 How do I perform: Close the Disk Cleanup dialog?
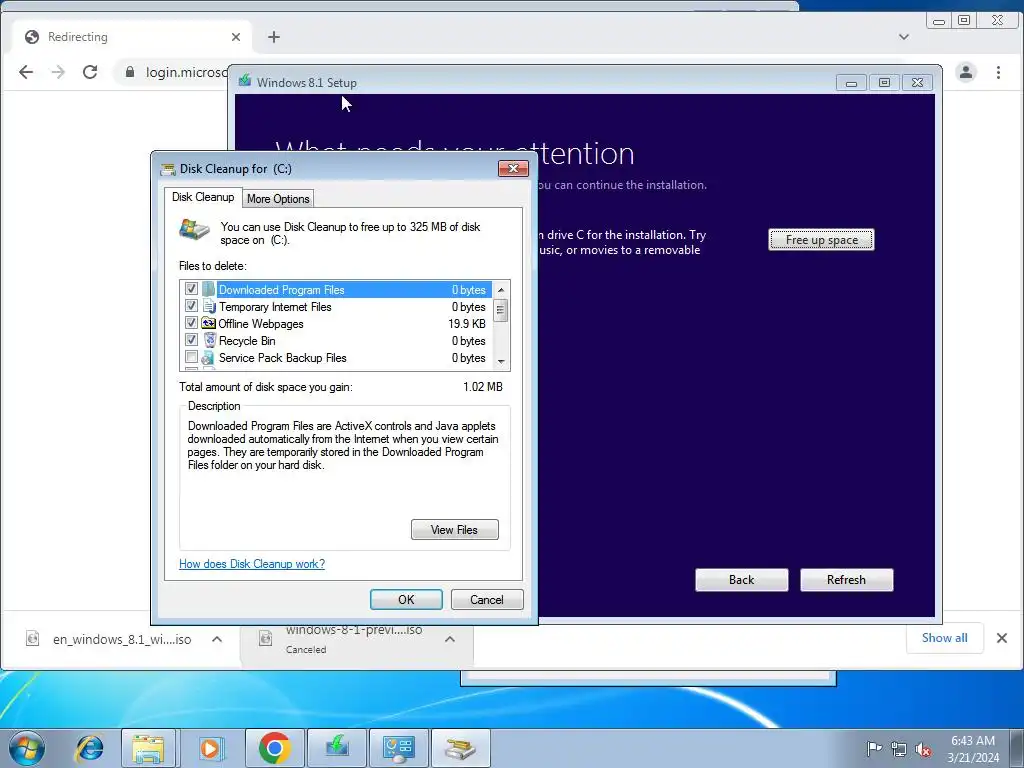(513, 168)
